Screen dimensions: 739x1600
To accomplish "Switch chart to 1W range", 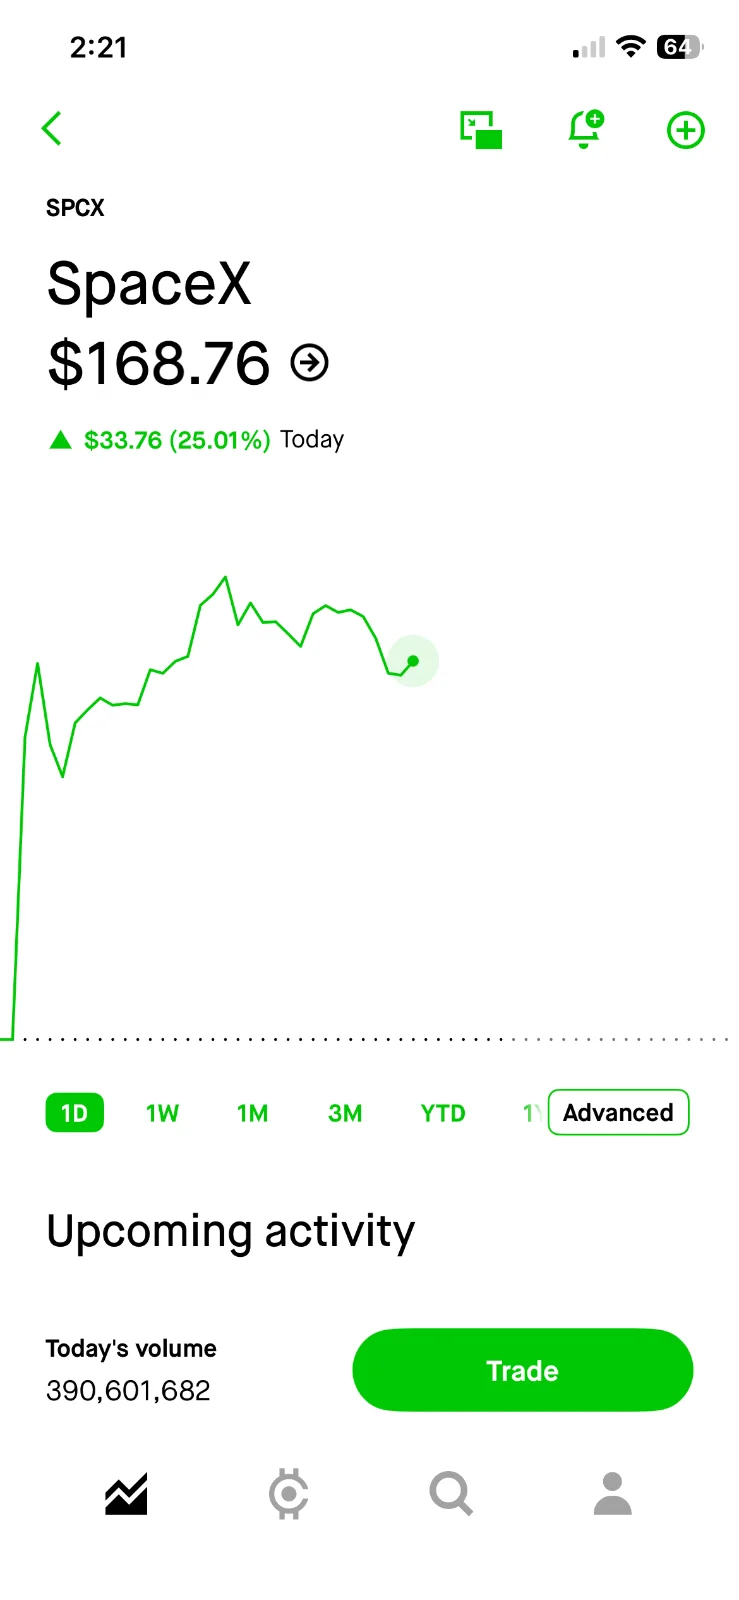I will (162, 1113).
